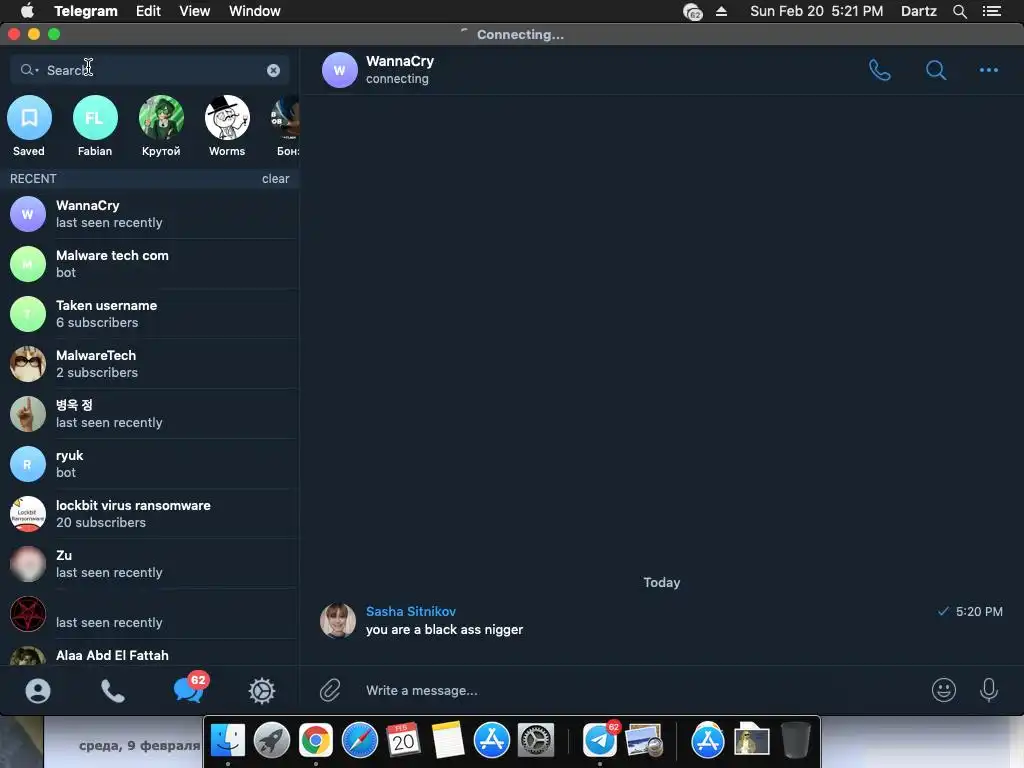The image size is (1024, 768).
Task: Open the ryuk bot chat
Action: pos(150,464)
